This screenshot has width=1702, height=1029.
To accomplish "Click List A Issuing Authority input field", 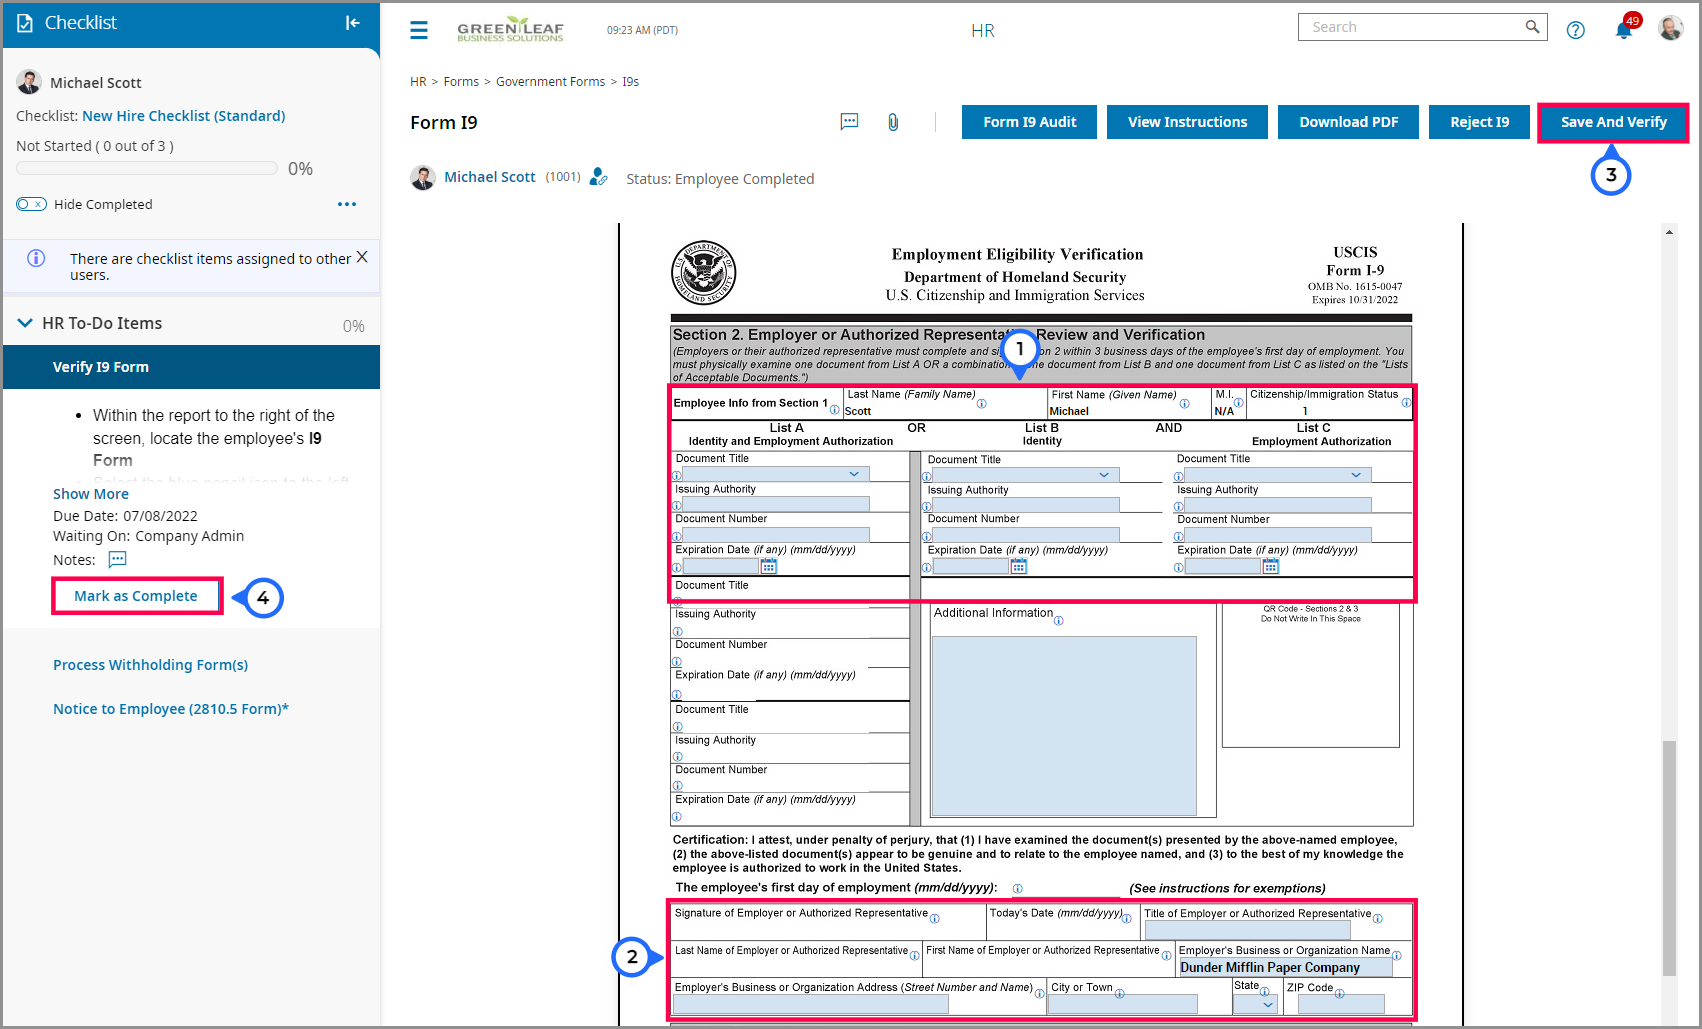I will point(775,504).
